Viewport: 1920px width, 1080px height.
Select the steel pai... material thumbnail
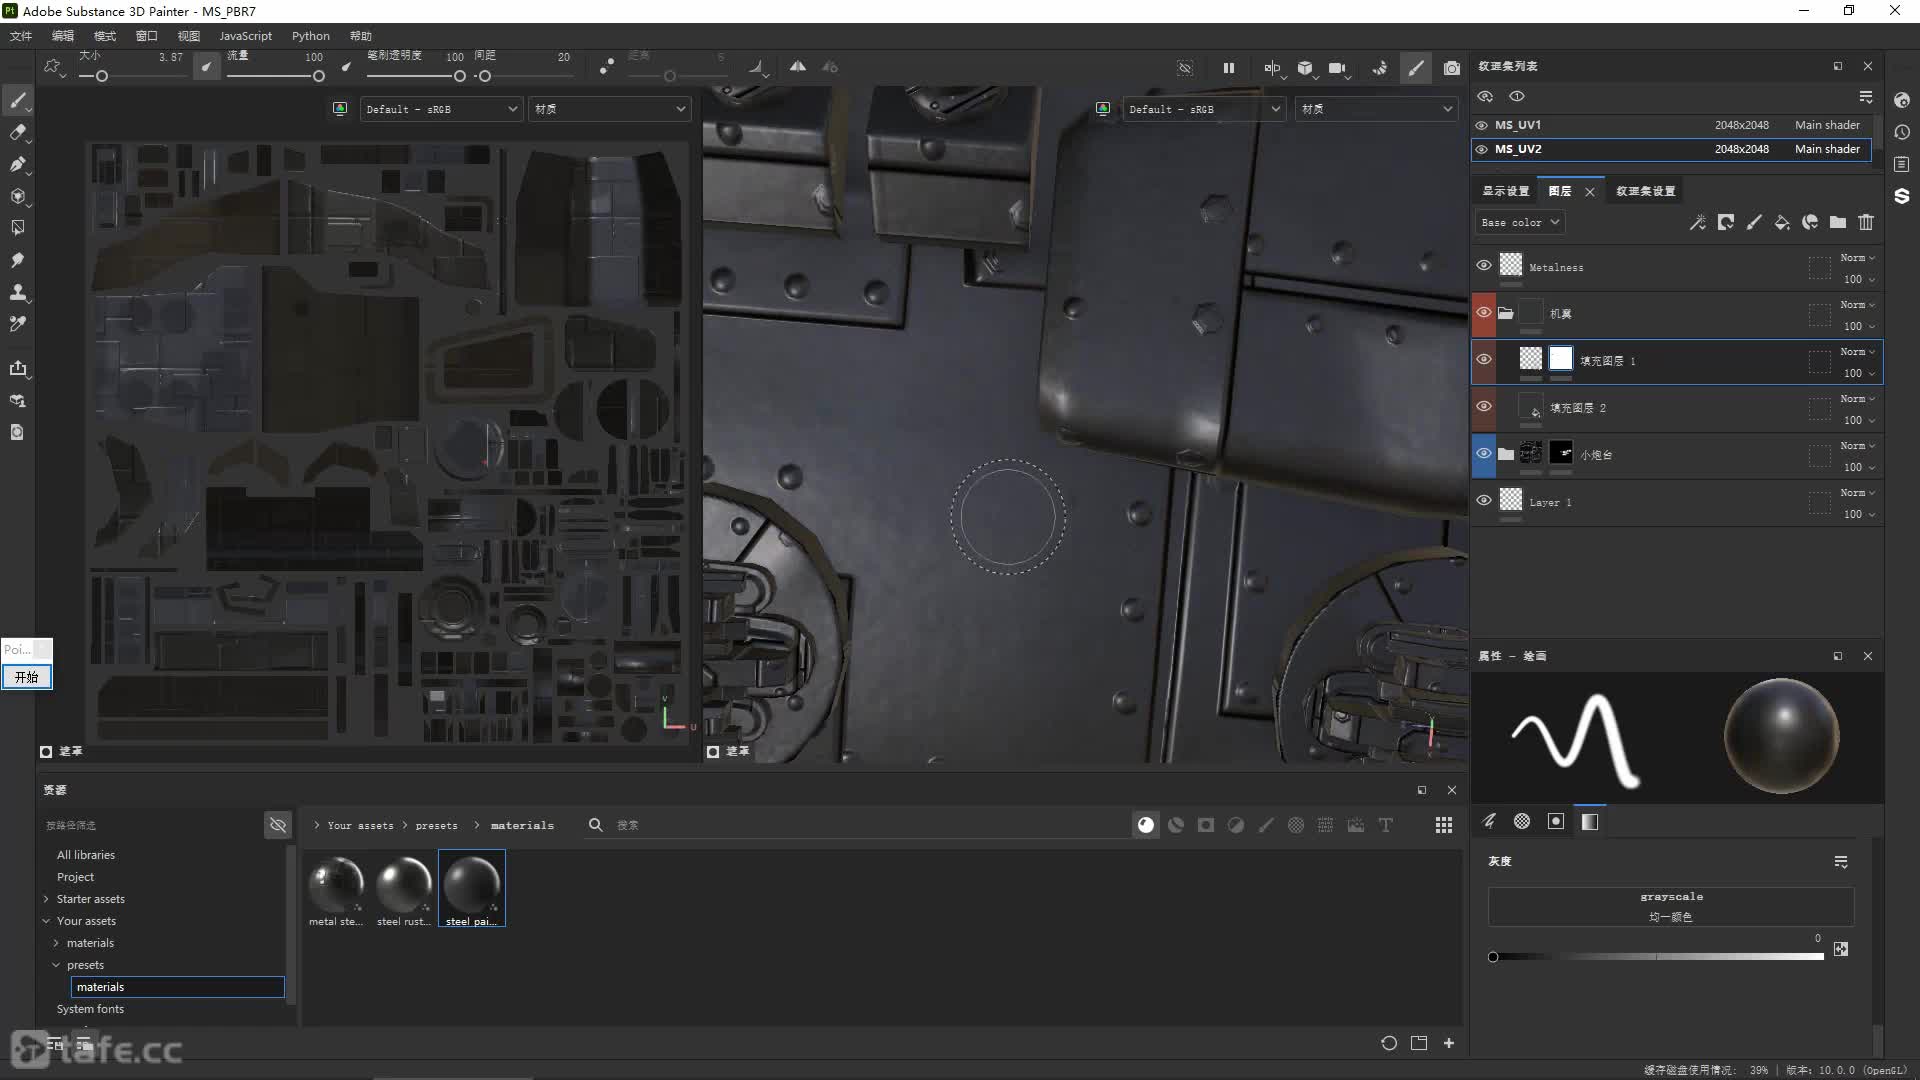pyautogui.click(x=472, y=888)
